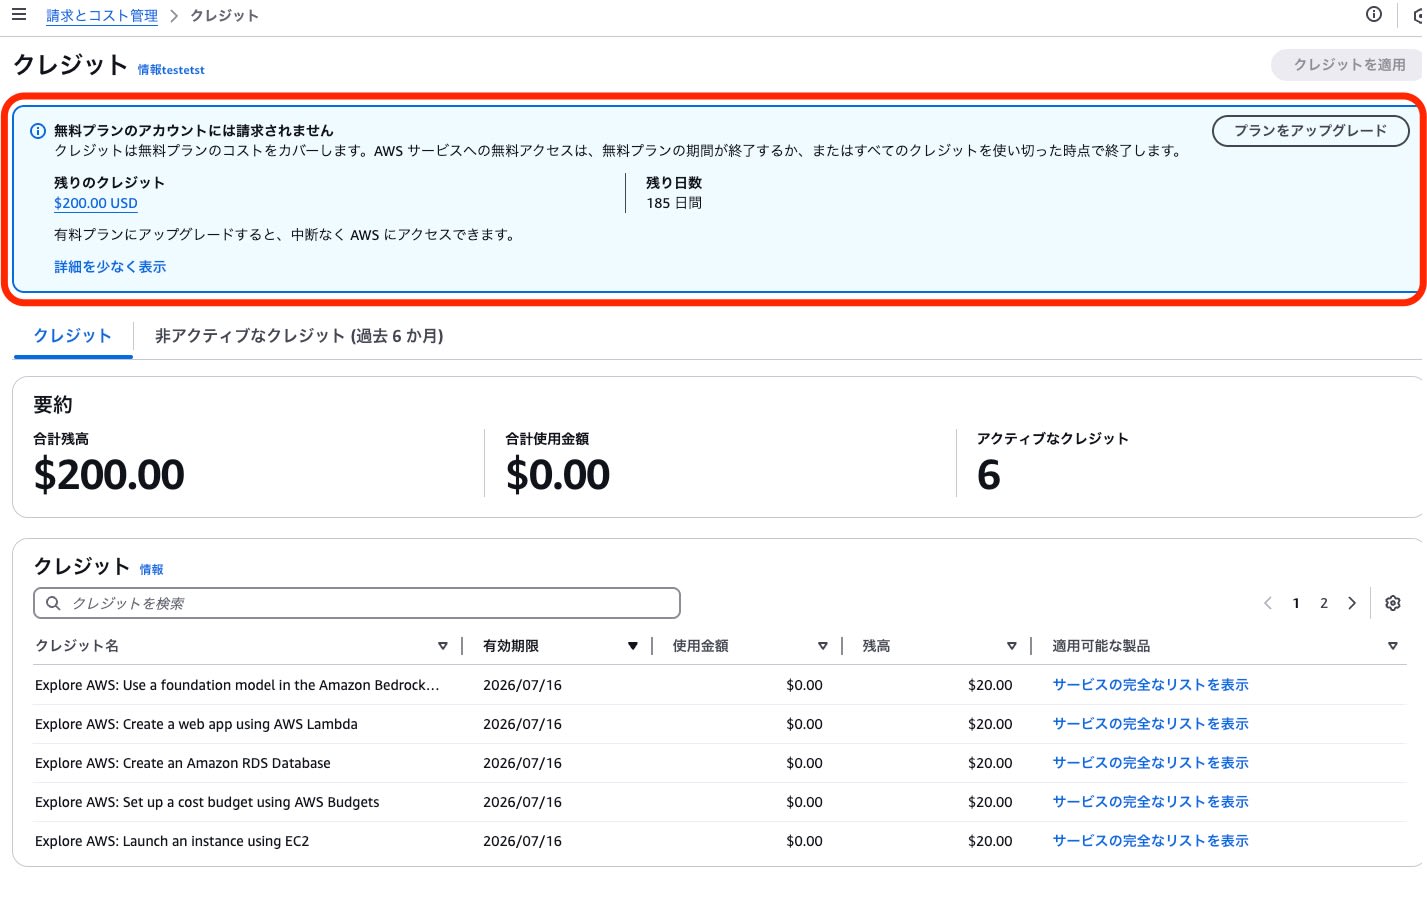Sort by クレジット名 column arrow

click(443, 646)
